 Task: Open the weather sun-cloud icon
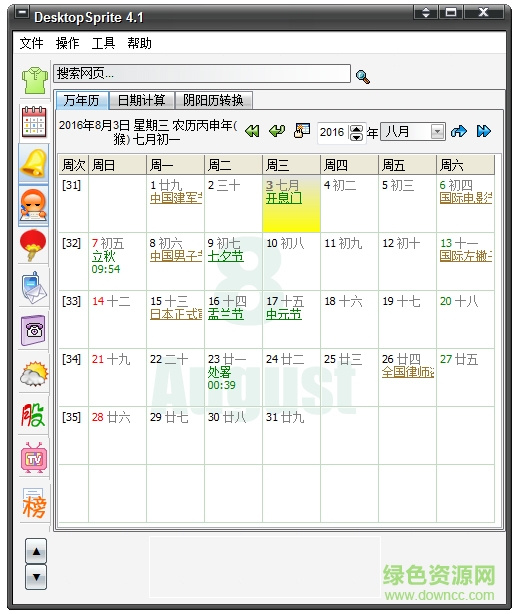click(x=34, y=373)
